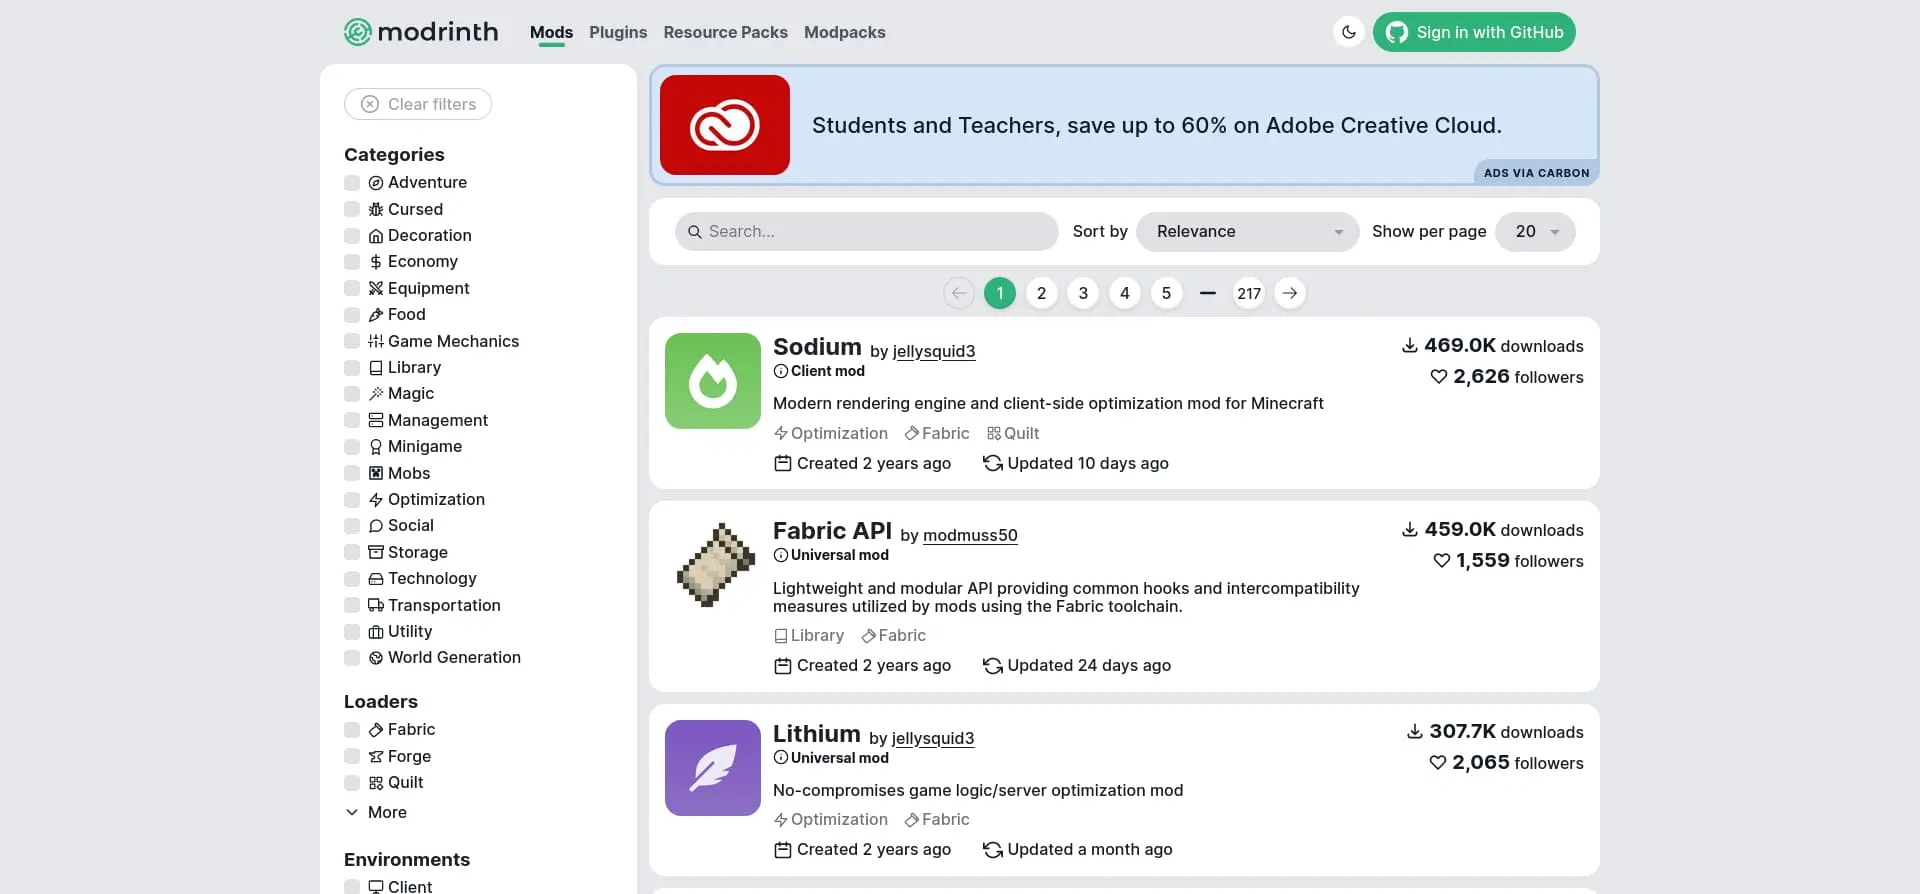The image size is (1920, 894).
Task: Open the Sort by Relevance dropdown
Action: coord(1247,232)
